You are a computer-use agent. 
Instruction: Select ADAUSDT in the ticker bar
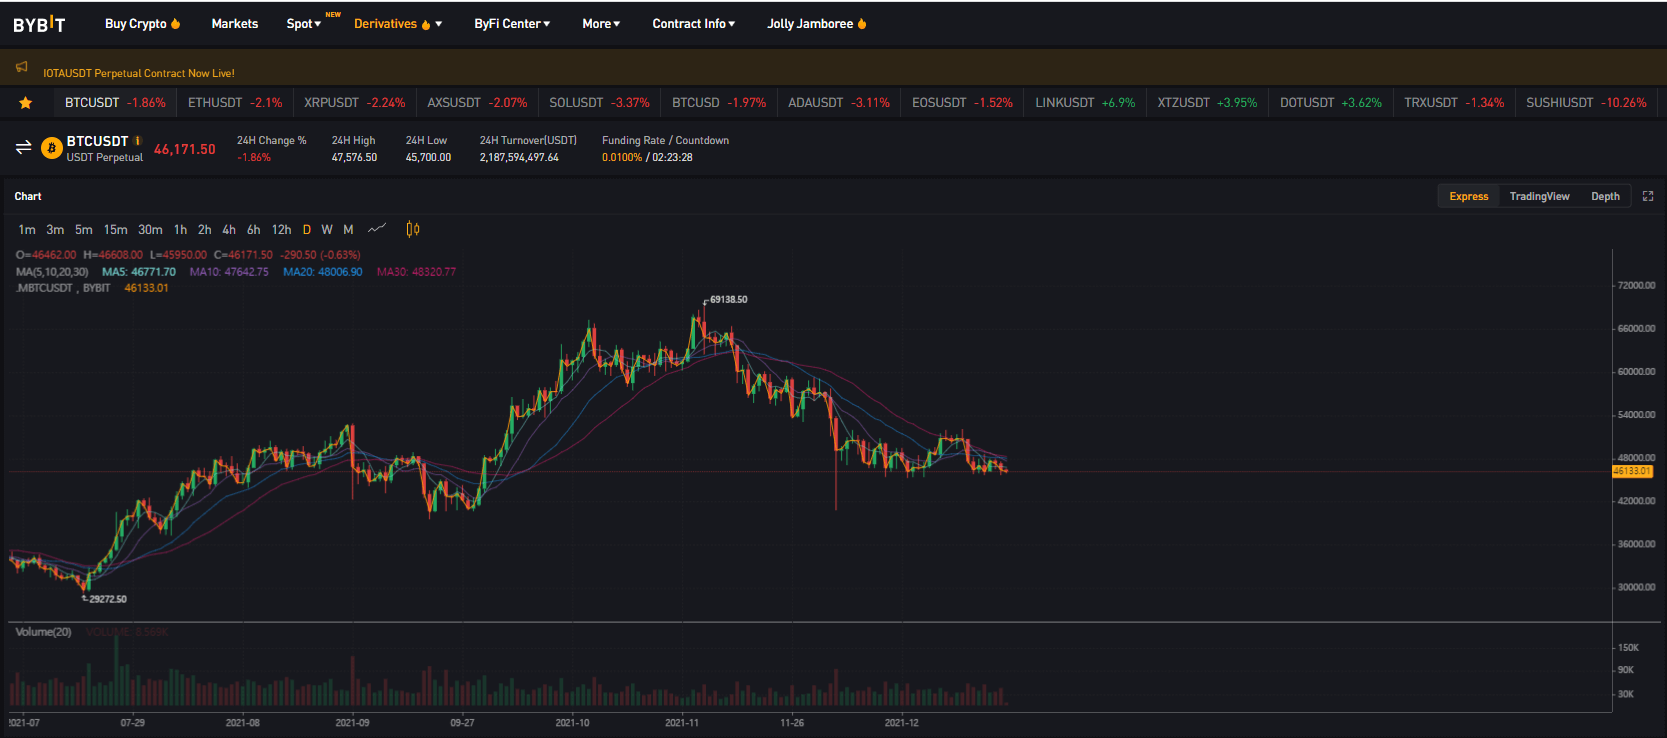[839, 103]
